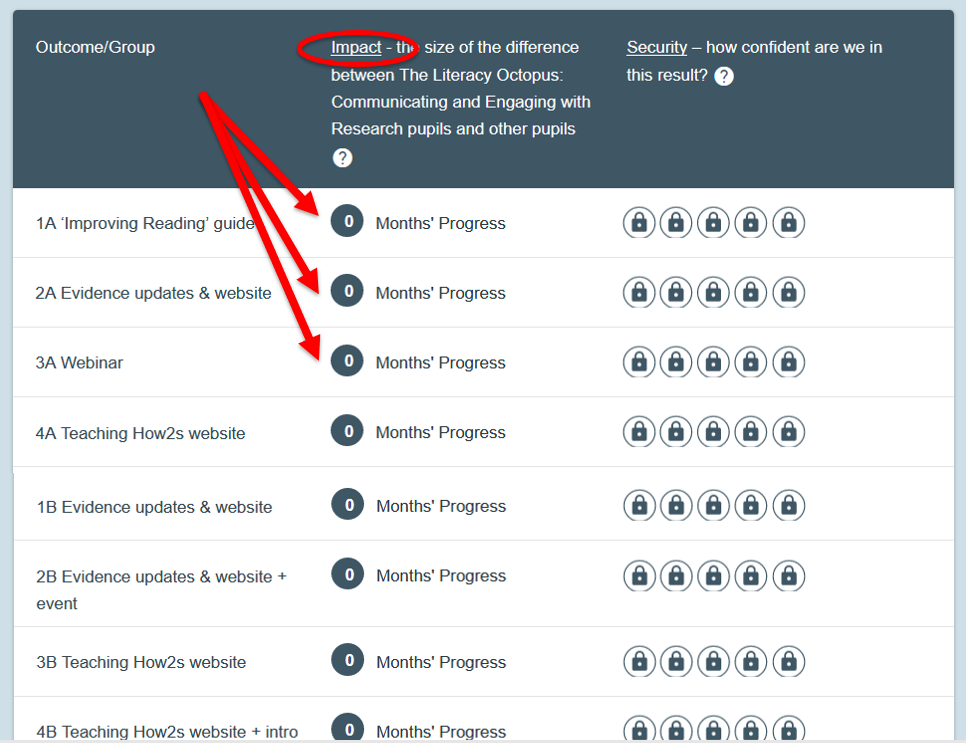Image resolution: width=966 pixels, height=743 pixels.
Task: Click the Outcome/Group column header
Action: tap(95, 47)
